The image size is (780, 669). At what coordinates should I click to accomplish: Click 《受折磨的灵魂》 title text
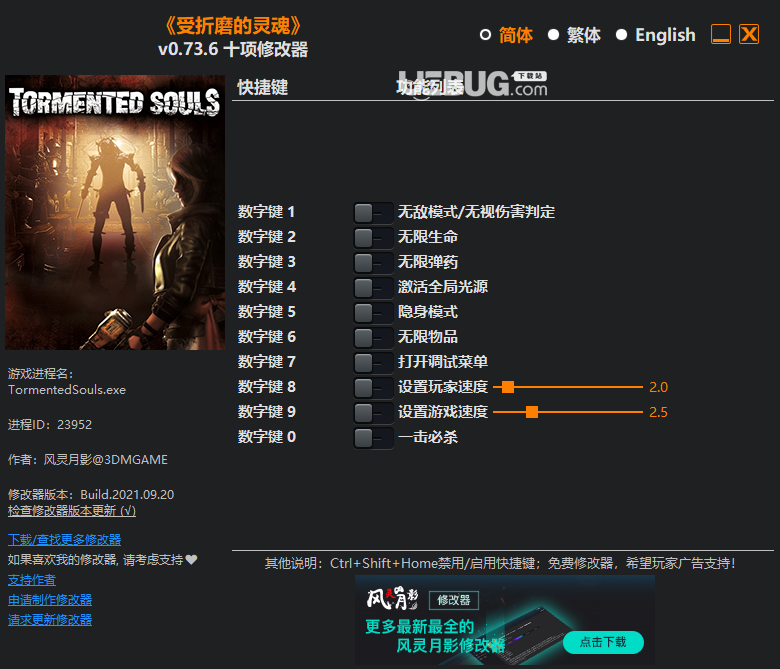[233, 26]
